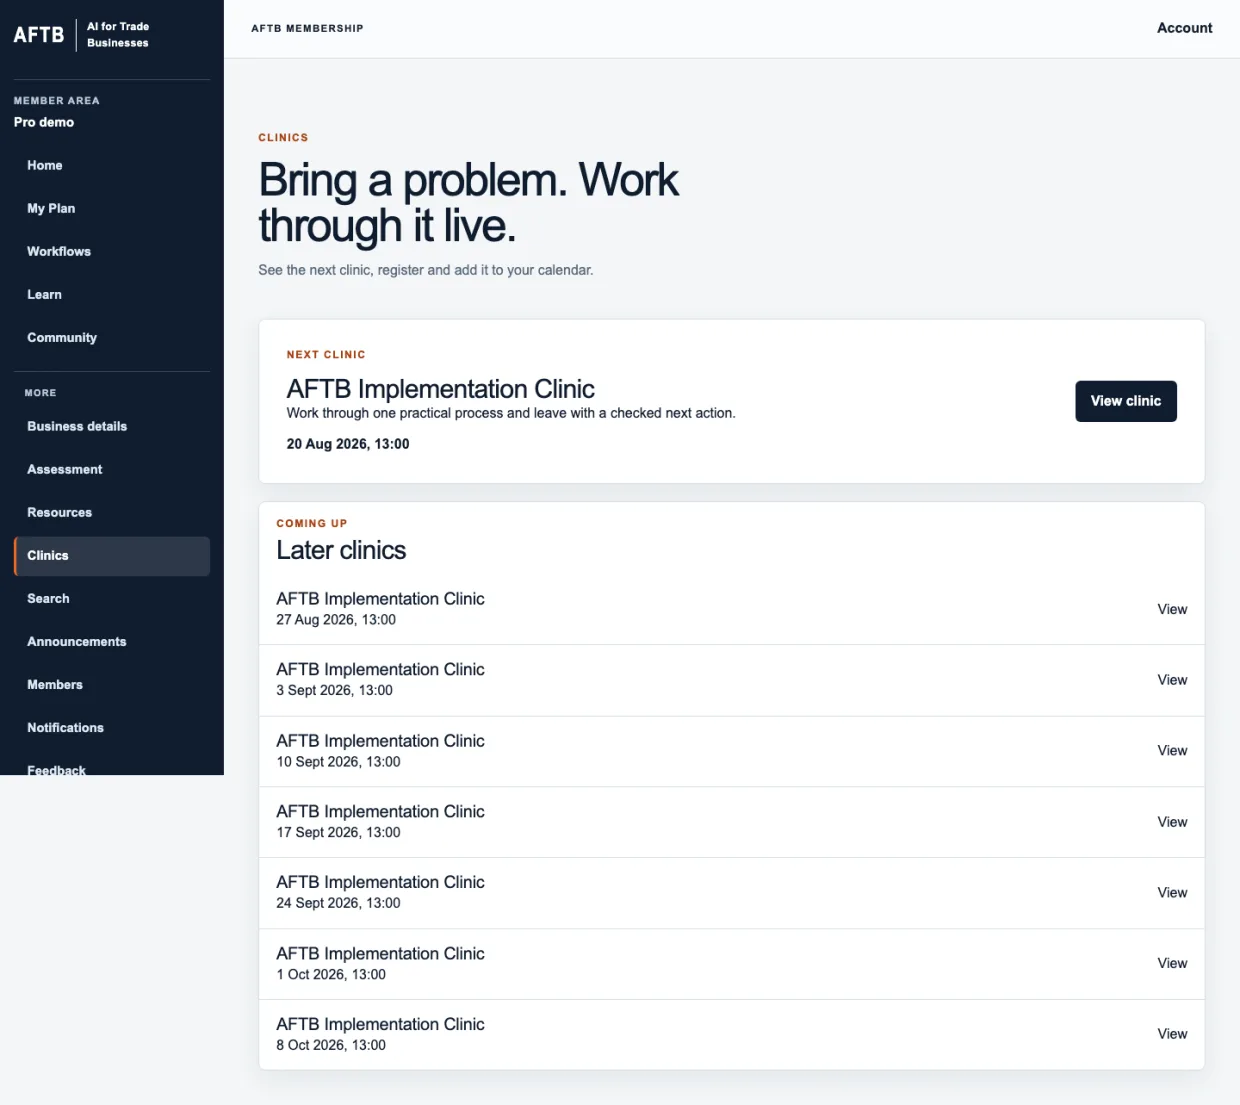The image size is (1240, 1105).
Task: Go to My Plan
Action: pos(112,208)
